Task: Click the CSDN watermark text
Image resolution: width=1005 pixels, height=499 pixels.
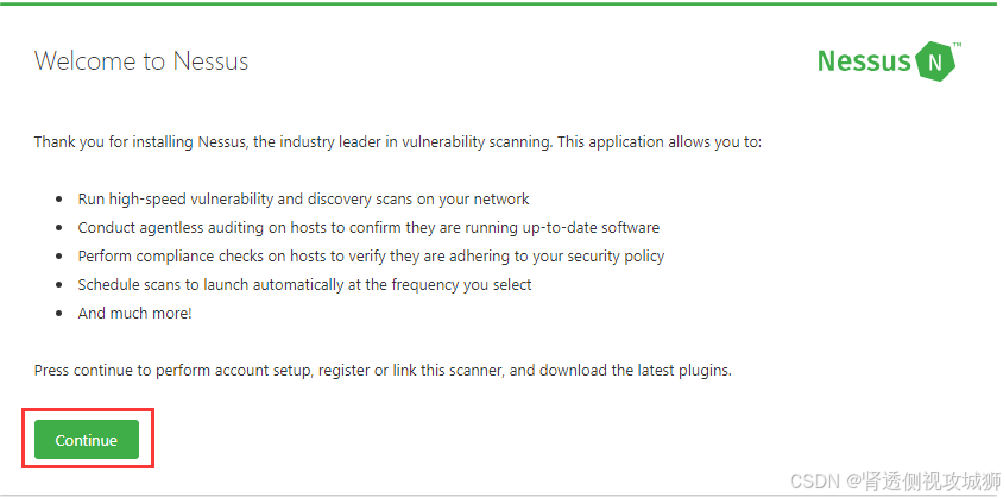Action: 895,480
